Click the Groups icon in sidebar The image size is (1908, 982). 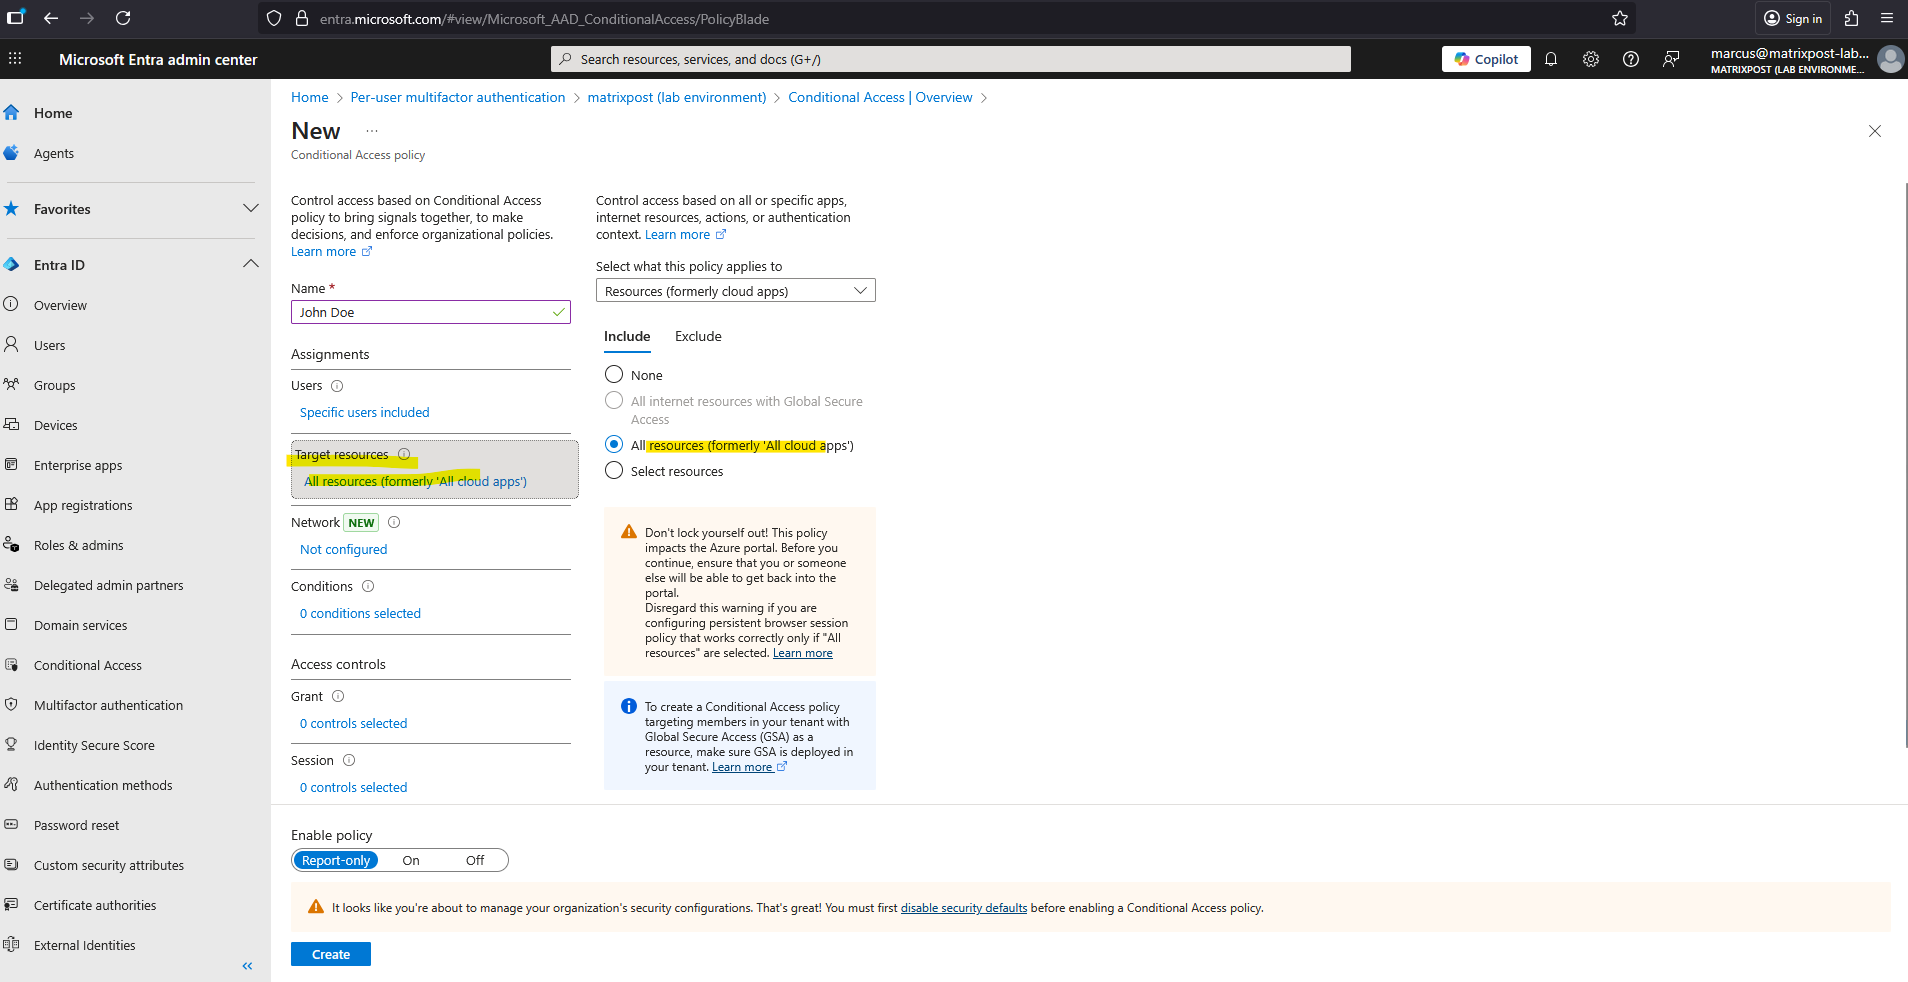11,385
